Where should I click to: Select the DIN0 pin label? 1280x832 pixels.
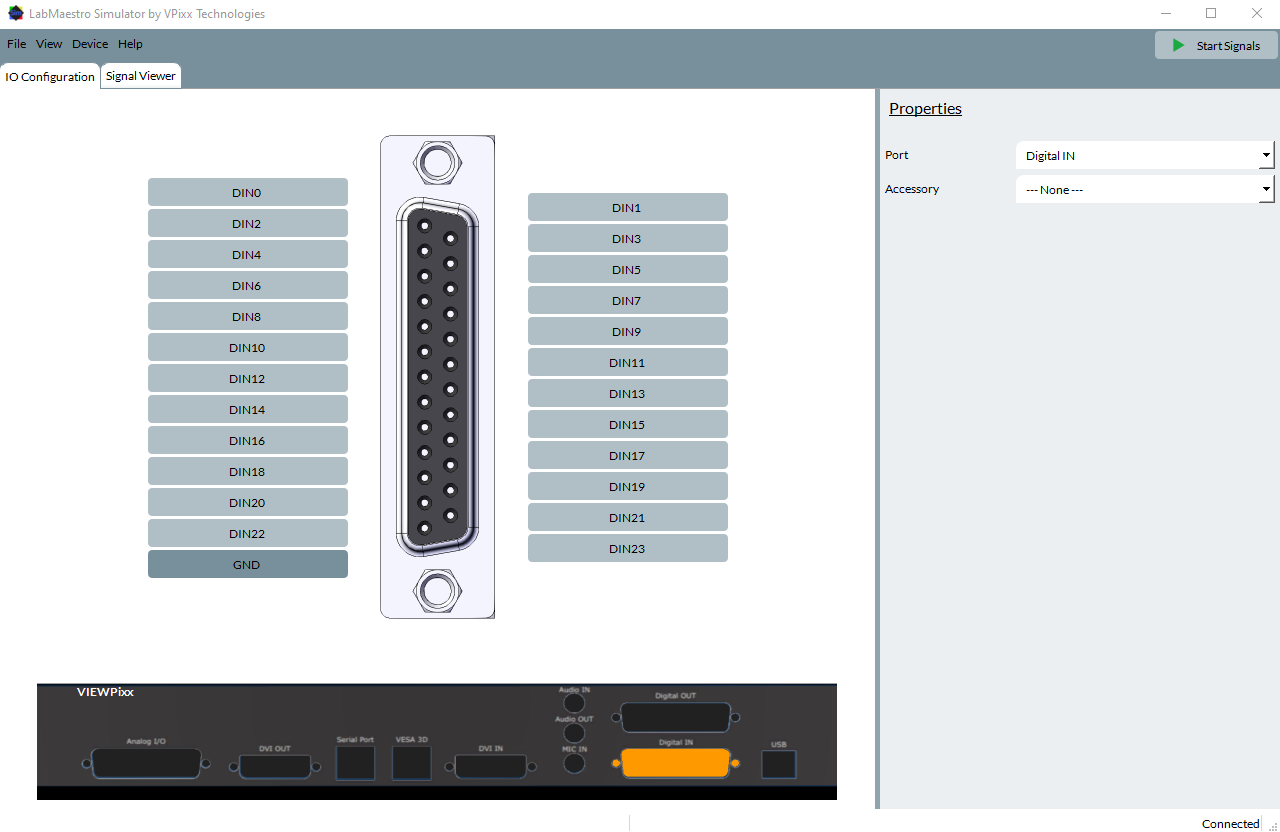point(247,193)
